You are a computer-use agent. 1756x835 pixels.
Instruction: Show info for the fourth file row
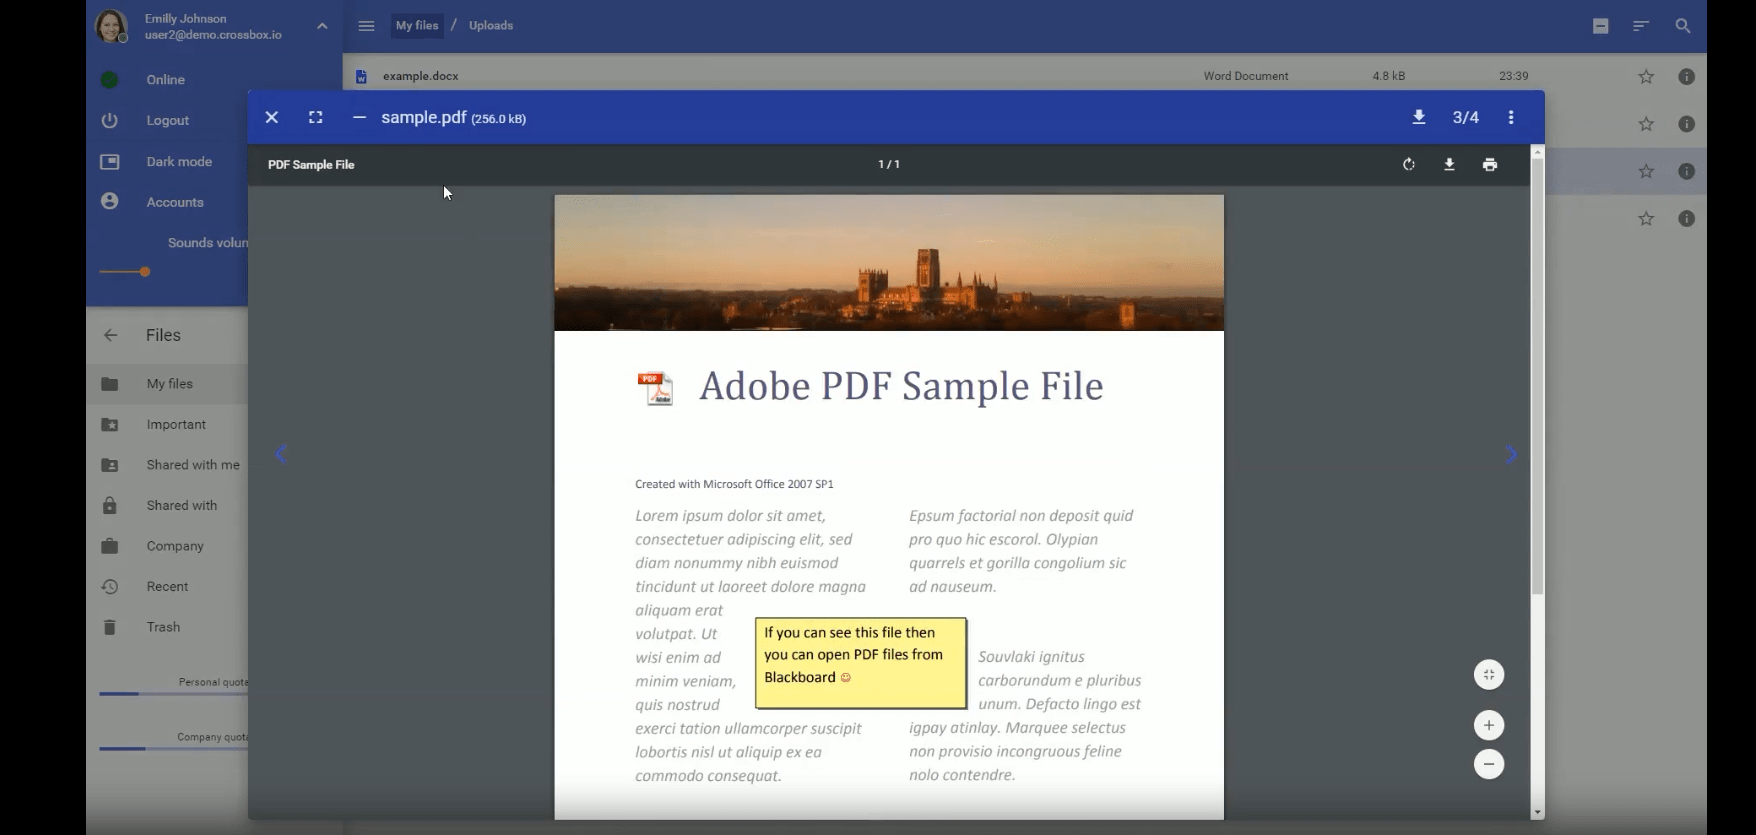click(x=1687, y=218)
